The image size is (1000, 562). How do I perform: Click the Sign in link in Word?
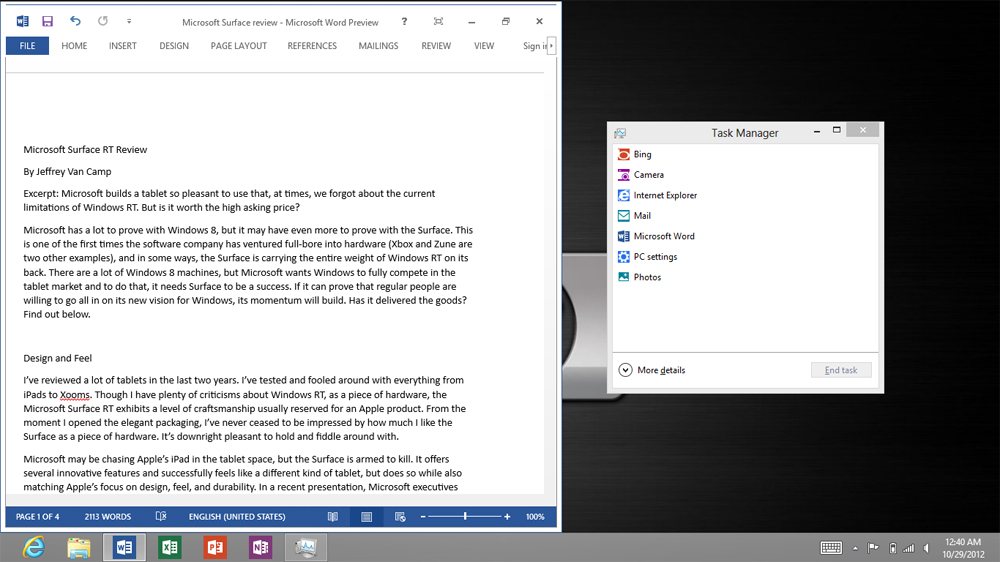[534, 46]
